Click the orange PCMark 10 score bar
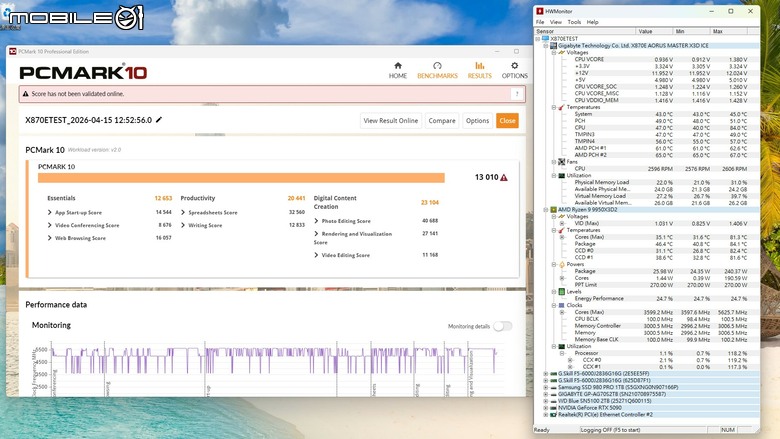780x439 pixels. point(241,178)
